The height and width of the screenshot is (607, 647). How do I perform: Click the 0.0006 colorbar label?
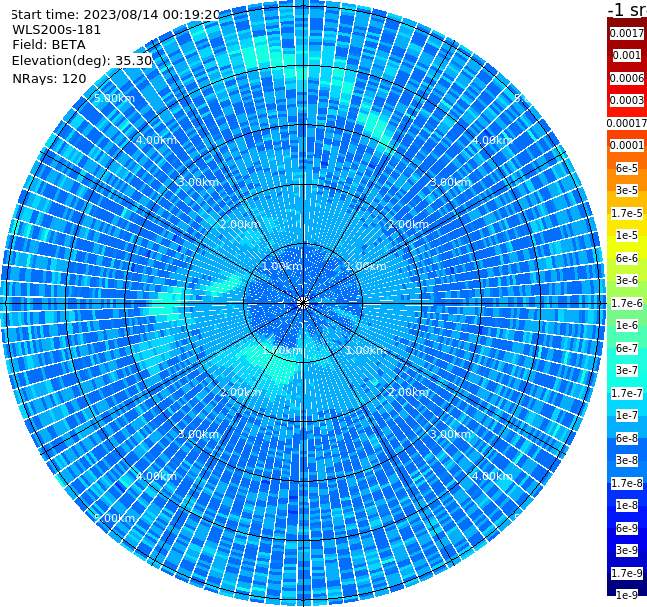pos(627,78)
